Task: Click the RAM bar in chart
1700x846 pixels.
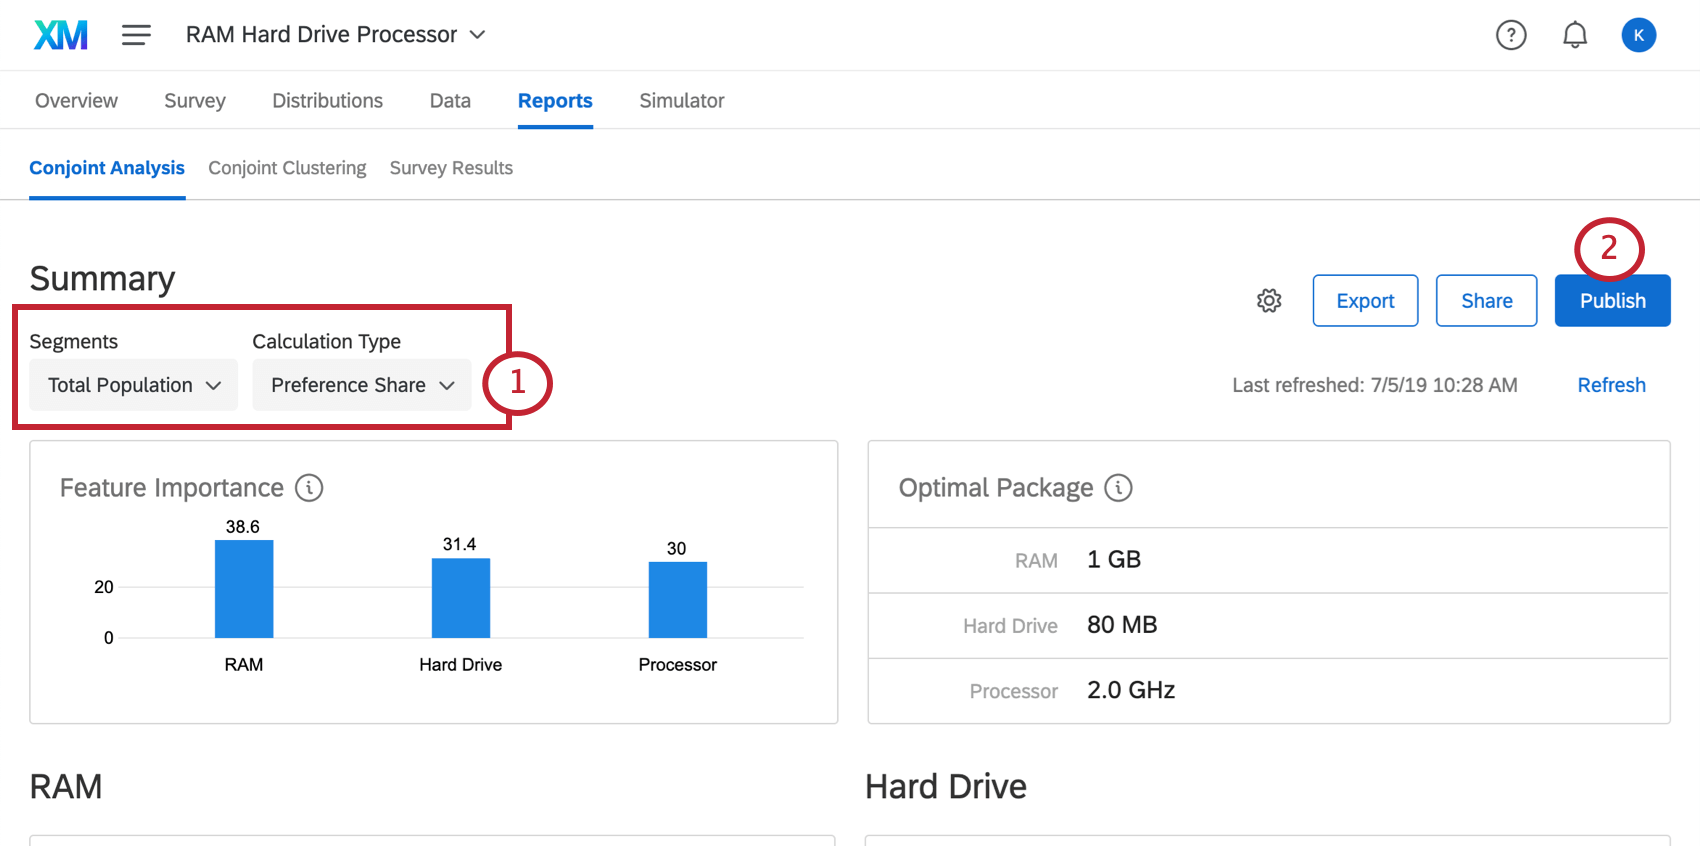Action: click(x=244, y=589)
